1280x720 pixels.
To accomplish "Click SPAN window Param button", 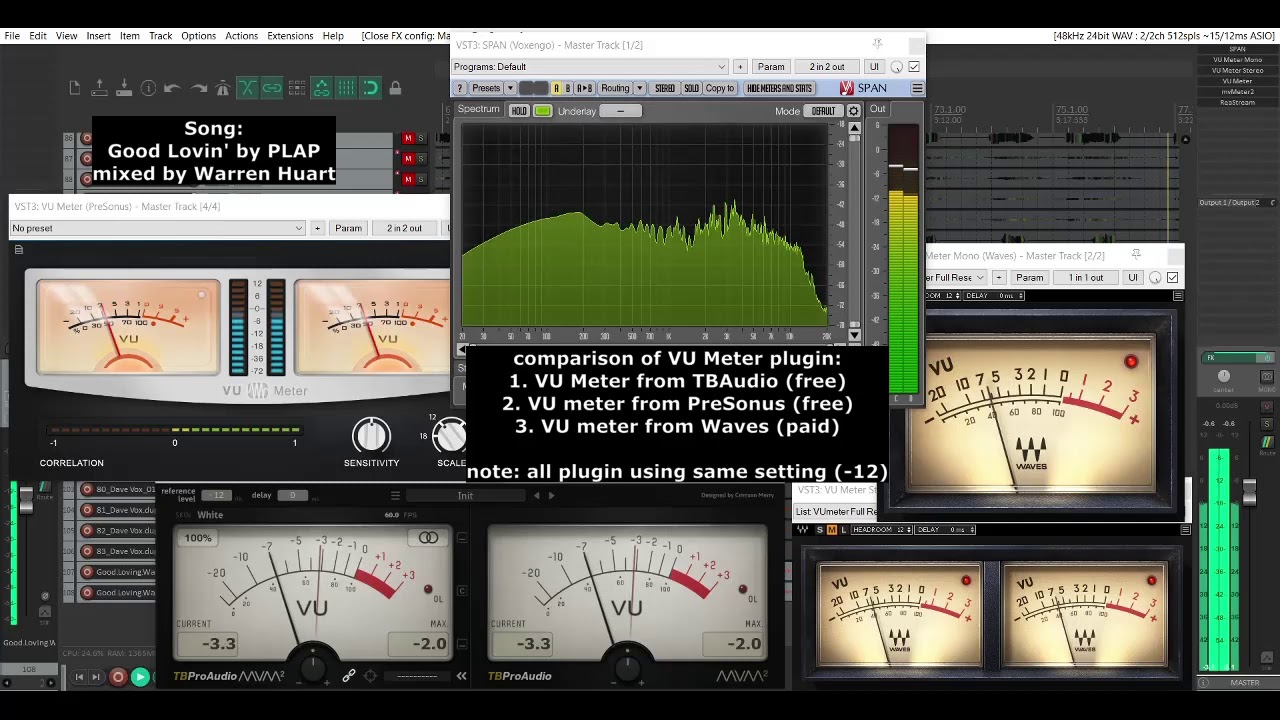I will click(771, 67).
